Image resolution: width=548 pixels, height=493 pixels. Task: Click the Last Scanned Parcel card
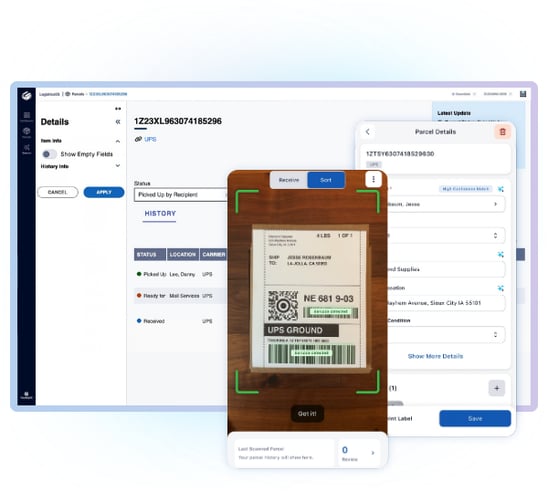click(x=283, y=453)
